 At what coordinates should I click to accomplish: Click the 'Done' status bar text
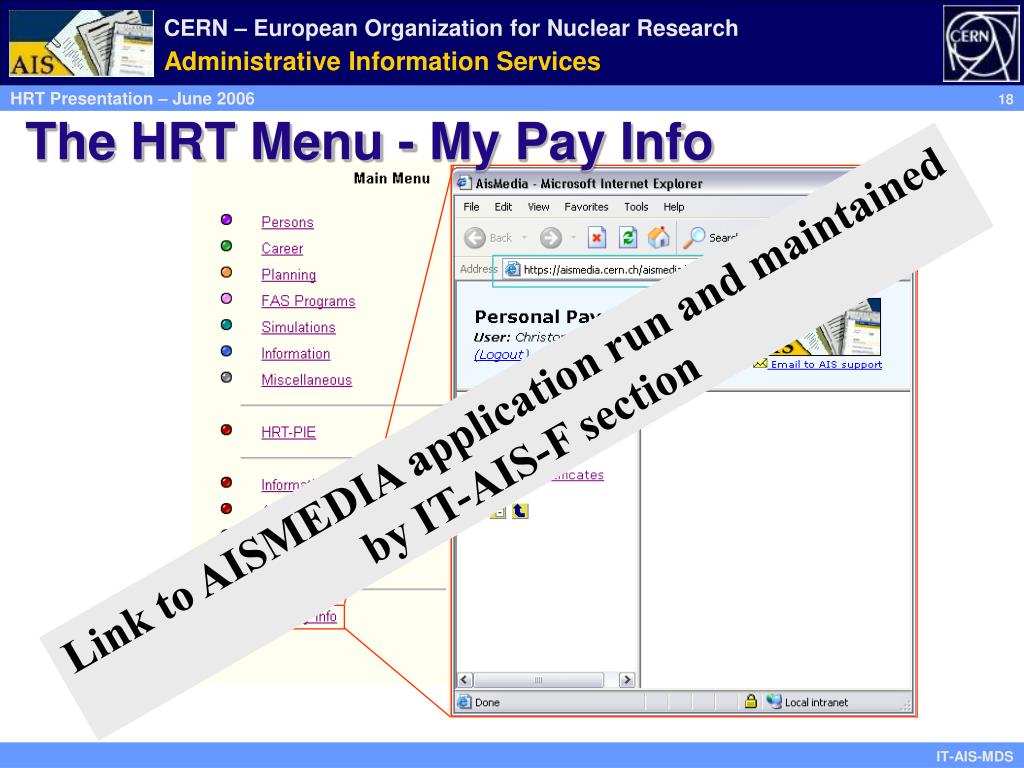(487, 702)
